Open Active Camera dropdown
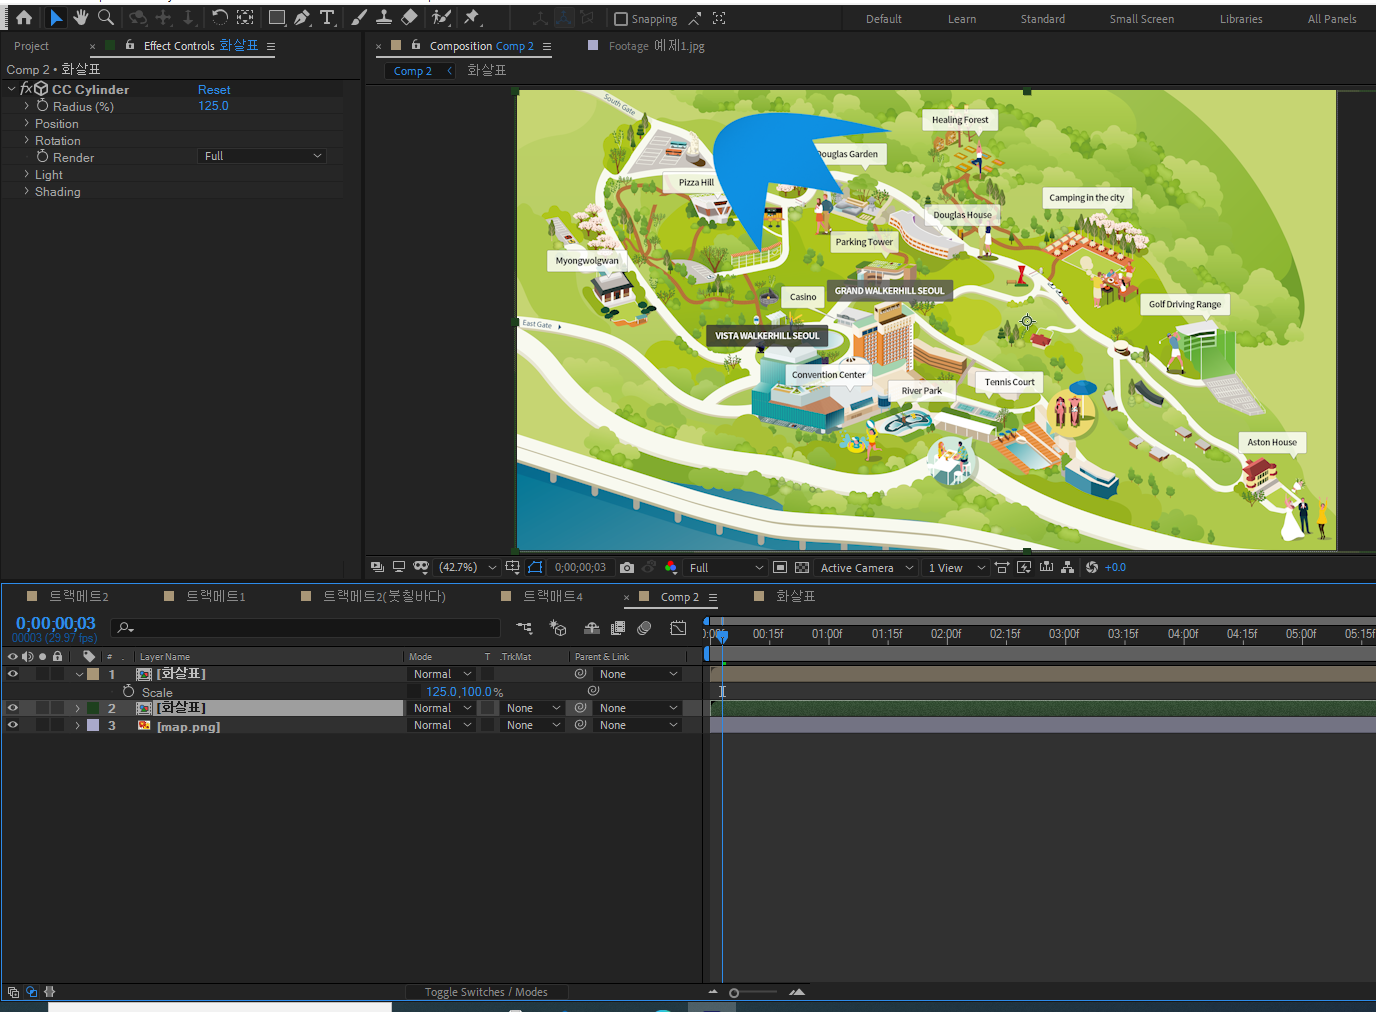Image resolution: width=1376 pixels, height=1012 pixels. click(866, 567)
